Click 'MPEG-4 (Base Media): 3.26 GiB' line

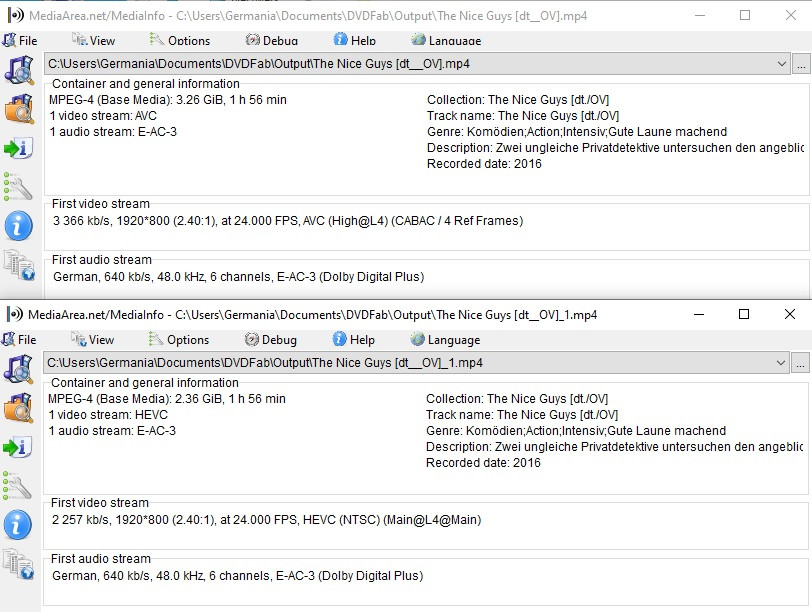click(168, 100)
